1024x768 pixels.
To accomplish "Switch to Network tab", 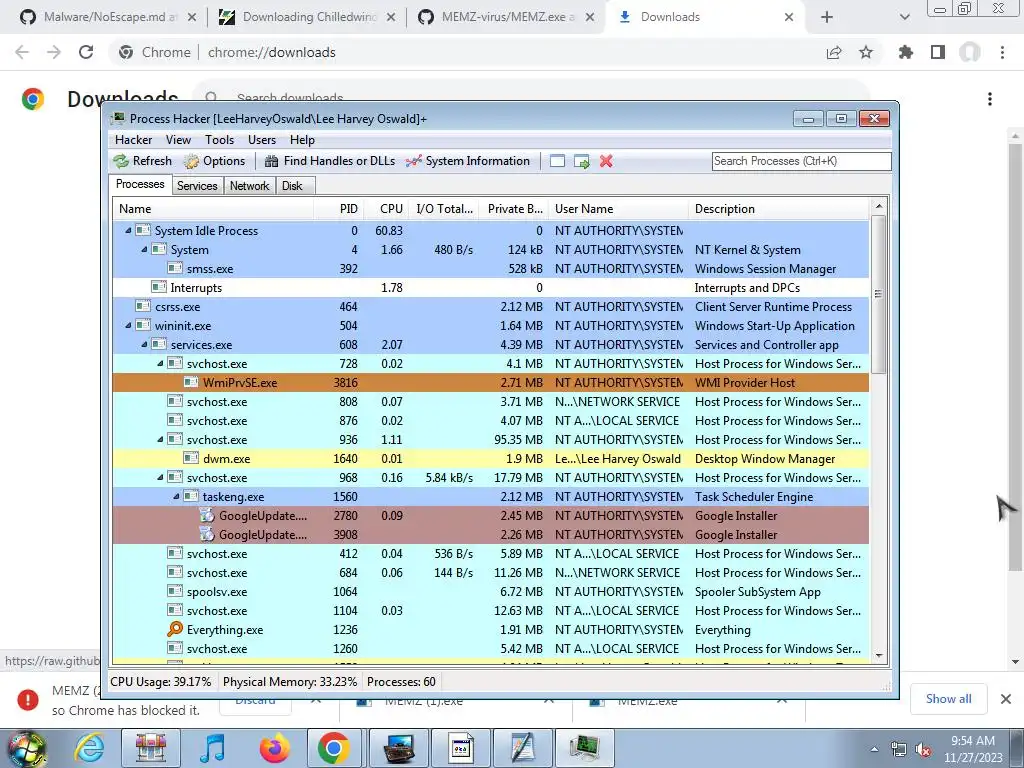I will point(249,186).
